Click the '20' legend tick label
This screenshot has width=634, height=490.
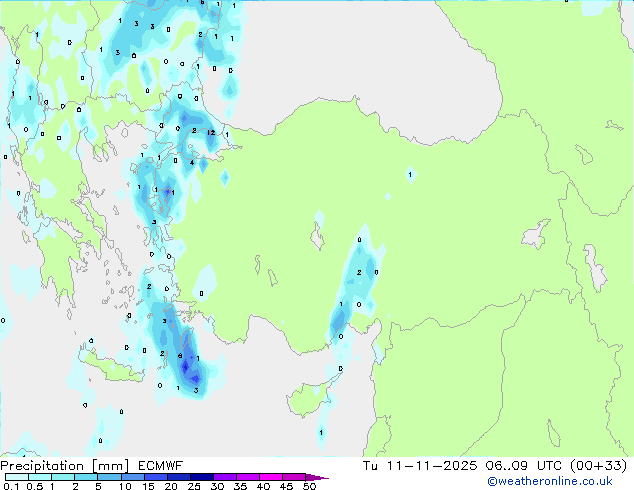[x=171, y=486]
